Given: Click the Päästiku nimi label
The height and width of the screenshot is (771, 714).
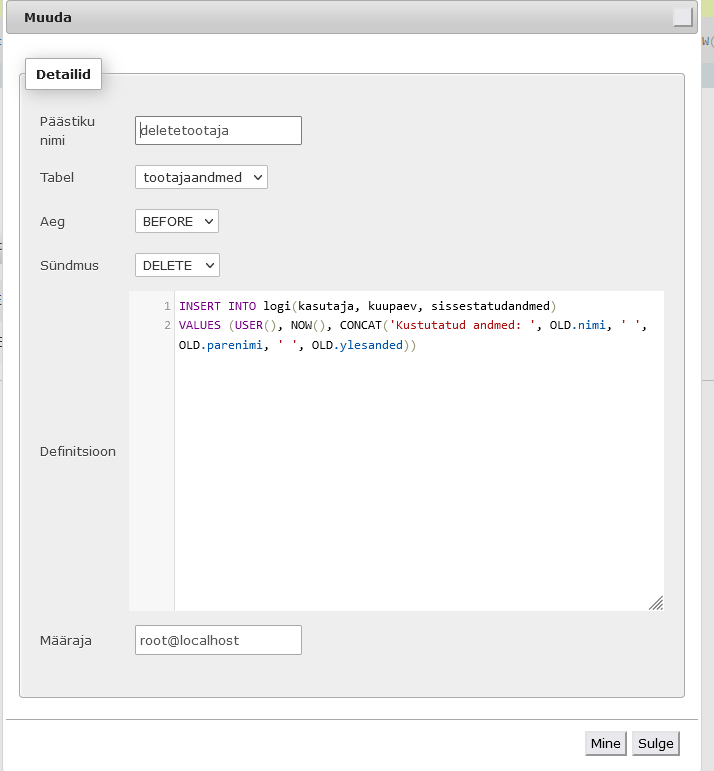Looking at the screenshot, I should (67, 130).
